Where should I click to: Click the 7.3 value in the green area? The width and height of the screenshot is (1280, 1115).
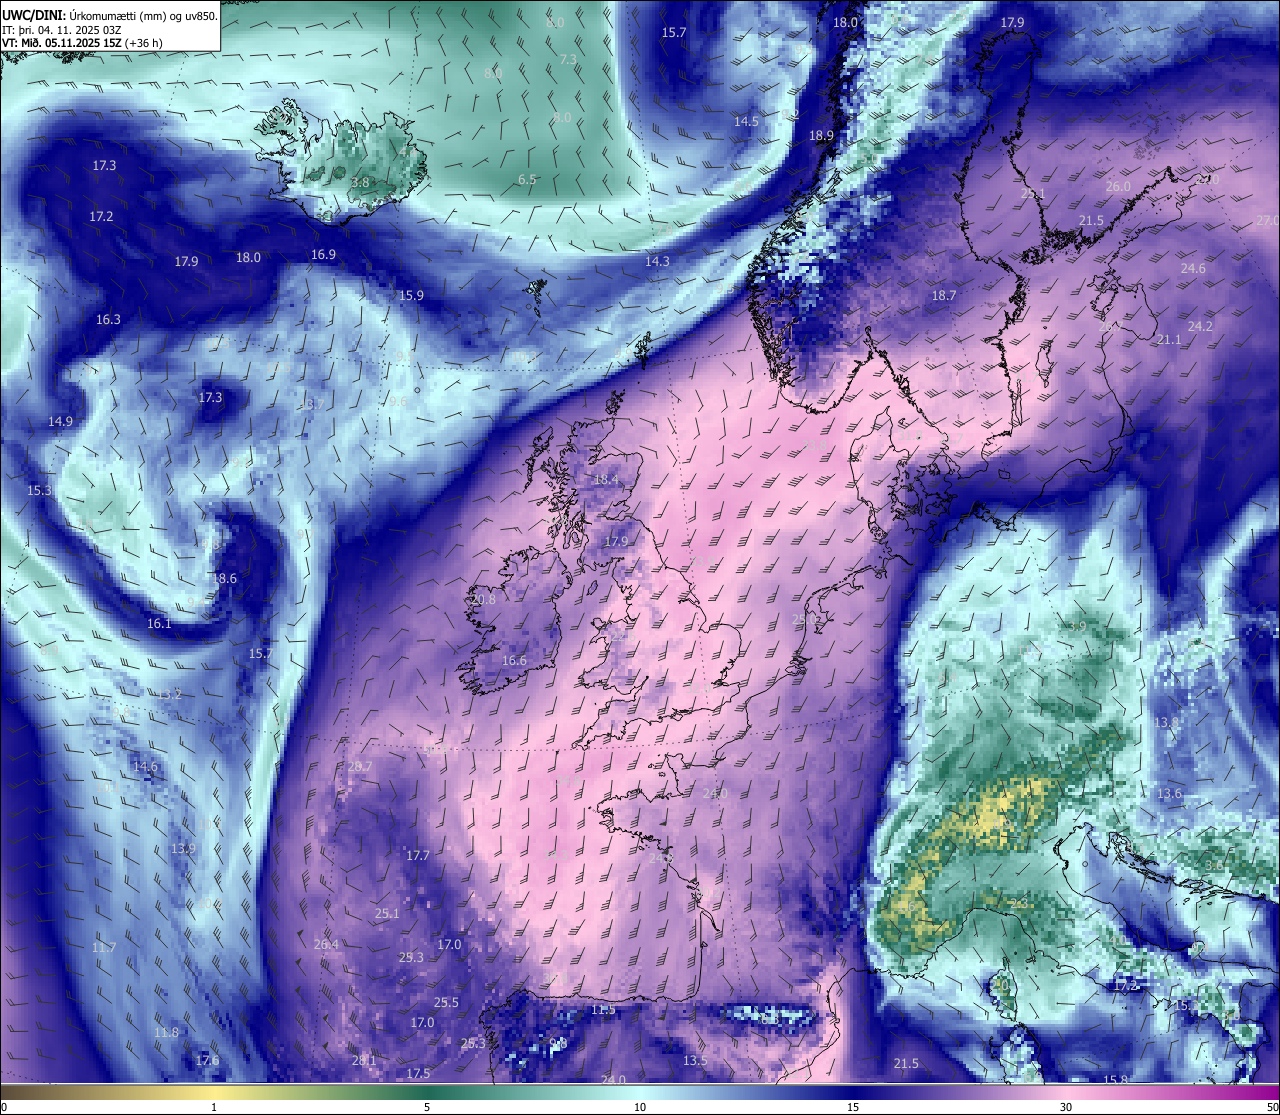pyautogui.click(x=568, y=60)
